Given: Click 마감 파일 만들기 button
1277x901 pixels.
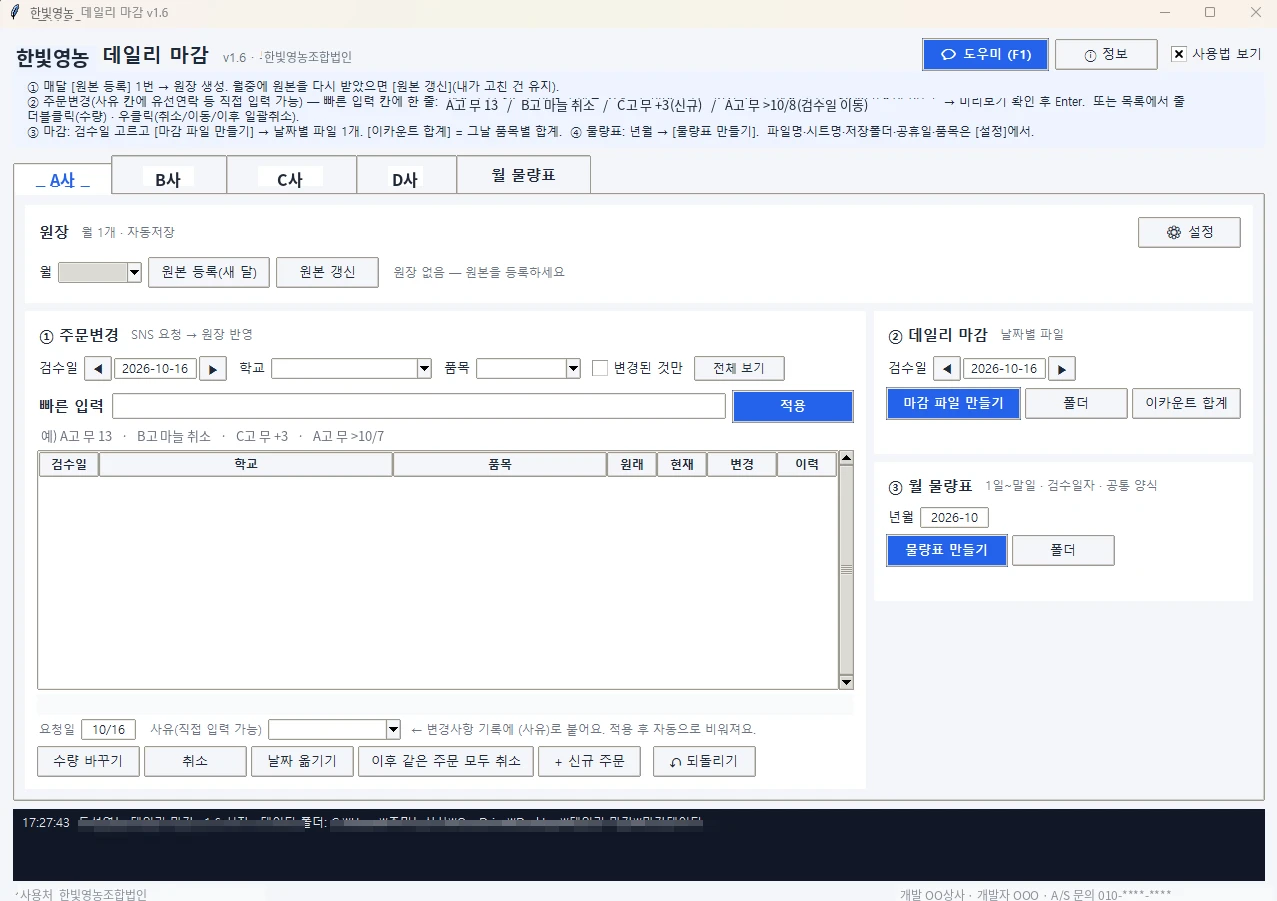Looking at the screenshot, I should click(x=953, y=404).
